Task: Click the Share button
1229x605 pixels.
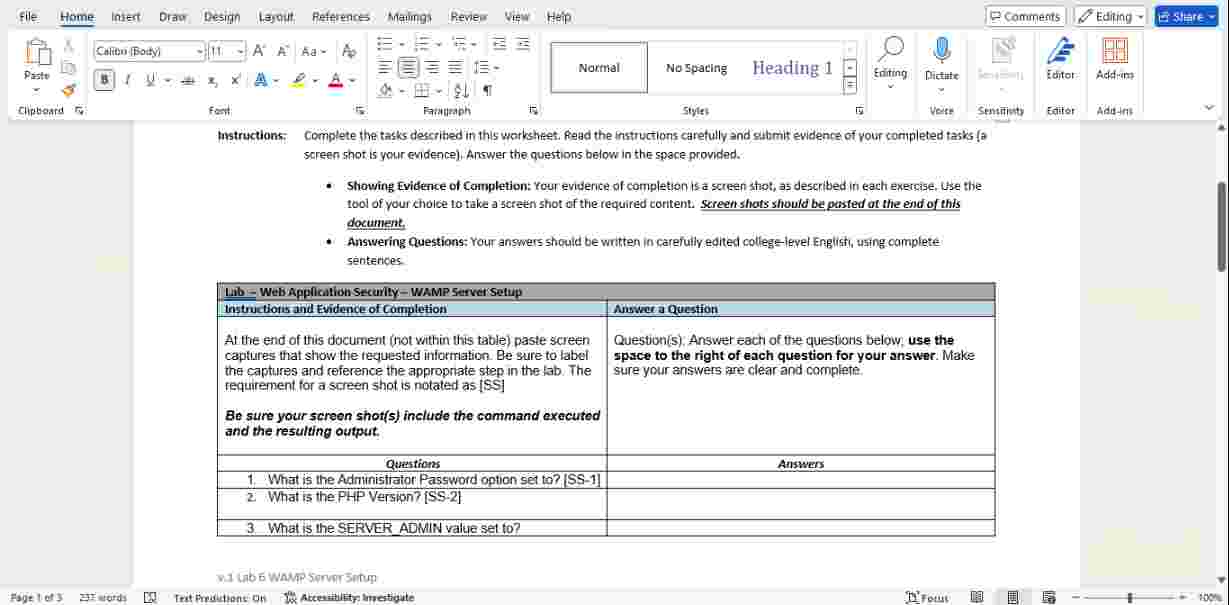Action: pos(1185,16)
